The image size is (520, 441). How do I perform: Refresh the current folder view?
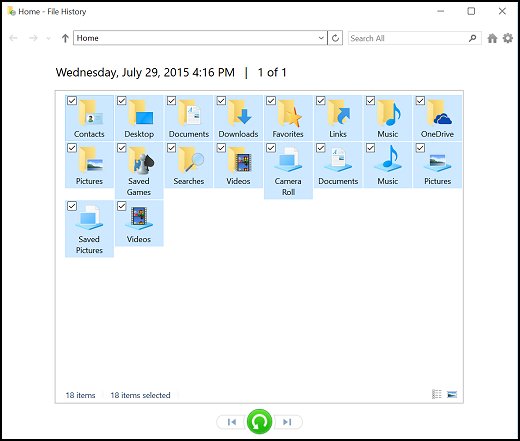pos(335,38)
